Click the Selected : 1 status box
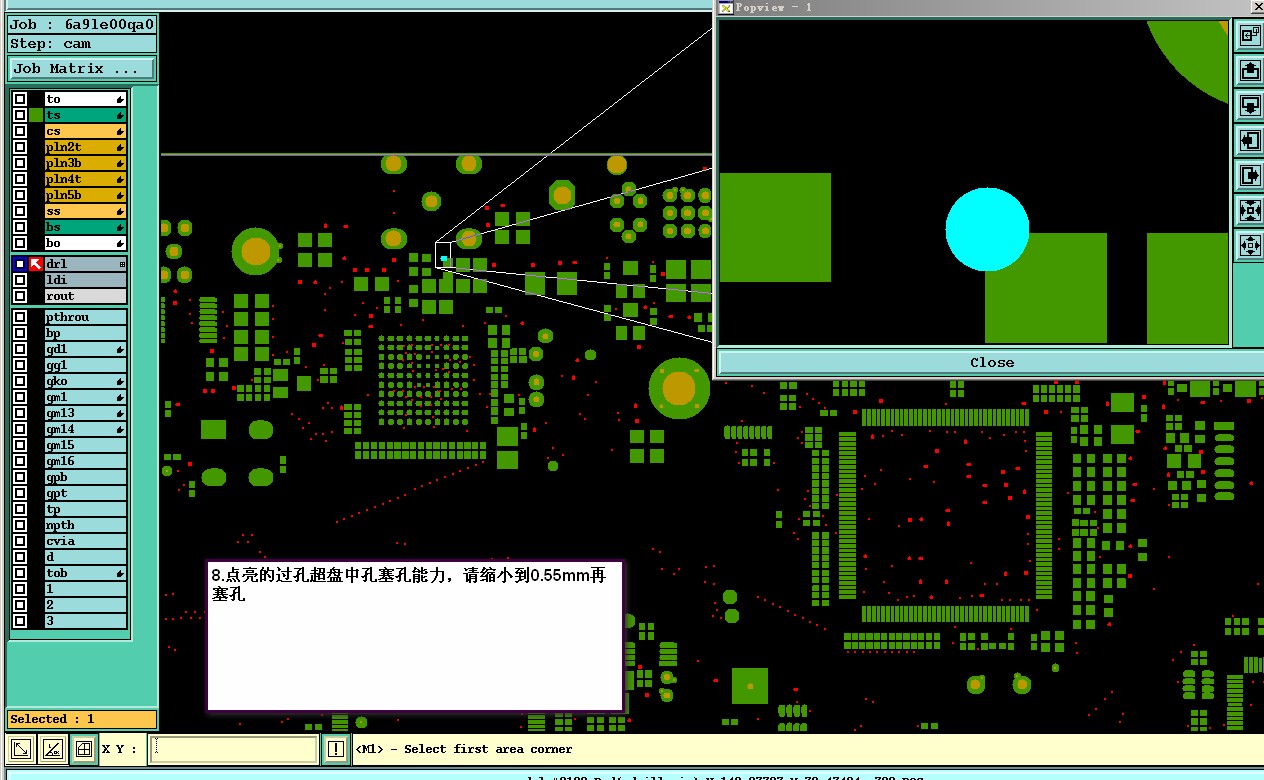1264x780 pixels. (82, 719)
